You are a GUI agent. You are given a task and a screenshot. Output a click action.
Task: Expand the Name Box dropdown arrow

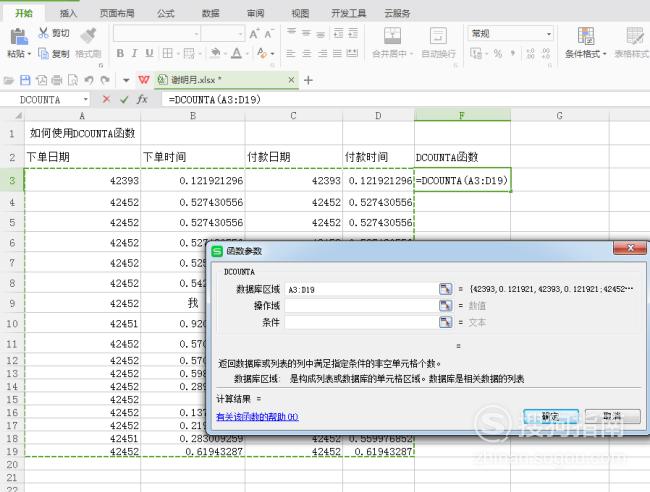[x=85, y=99]
